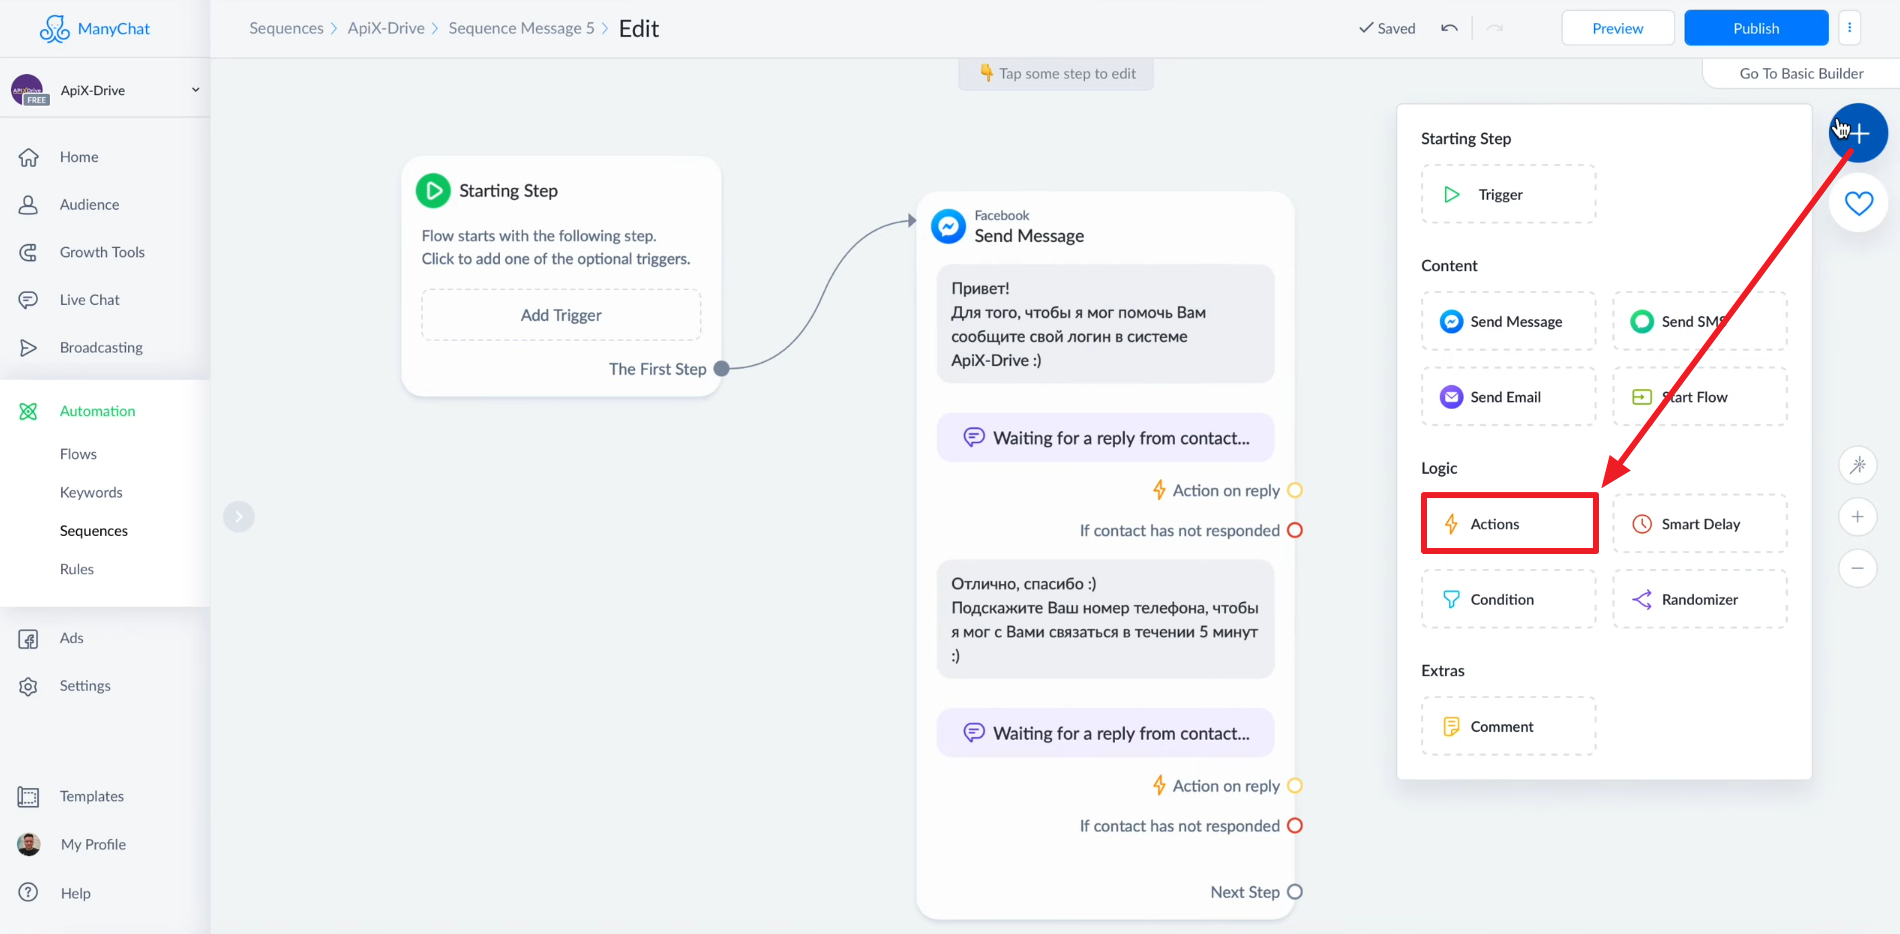This screenshot has width=1900, height=934.
Task: Zoom in with the plus circle button
Action: pos(1858,517)
